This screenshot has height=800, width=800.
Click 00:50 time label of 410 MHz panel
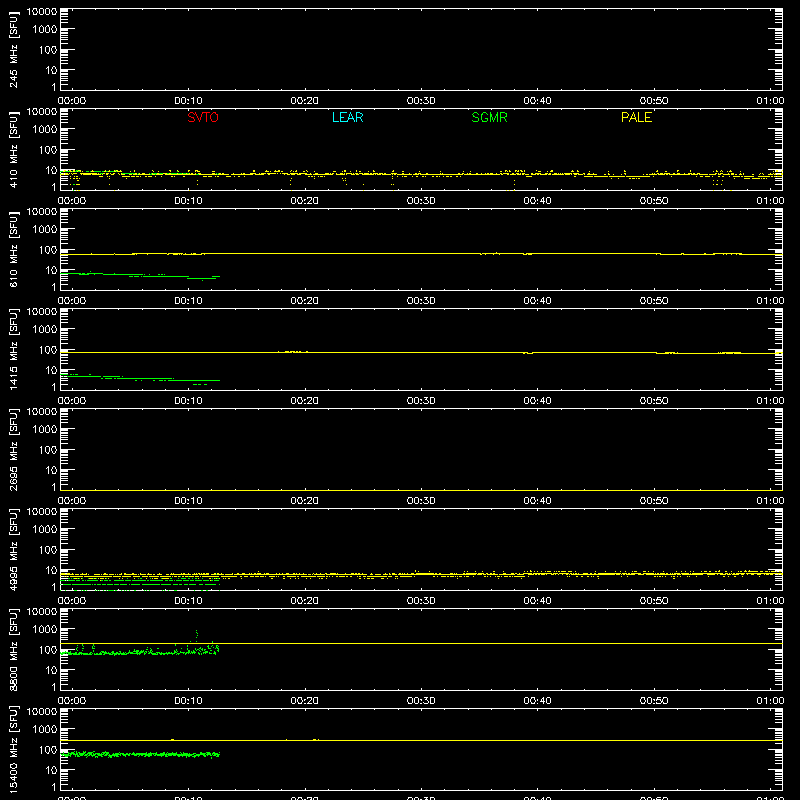654,201
